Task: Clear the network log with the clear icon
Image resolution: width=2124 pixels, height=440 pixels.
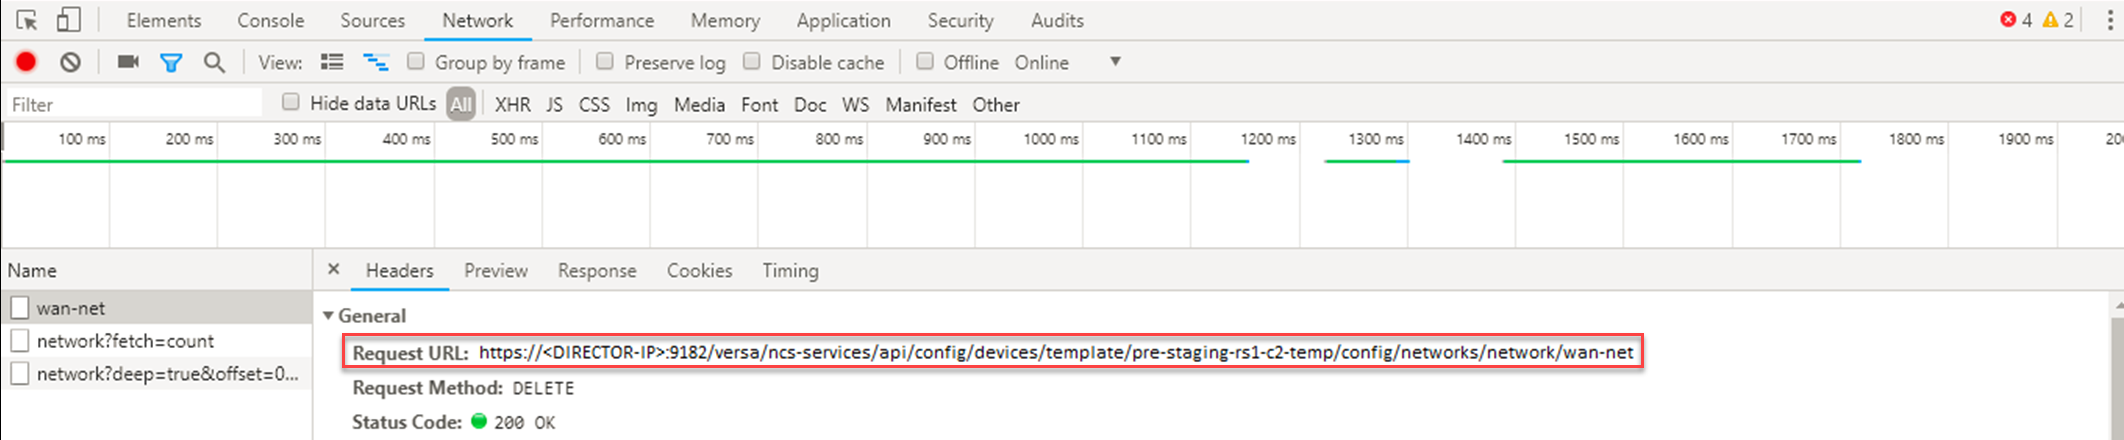Action: [70, 62]
